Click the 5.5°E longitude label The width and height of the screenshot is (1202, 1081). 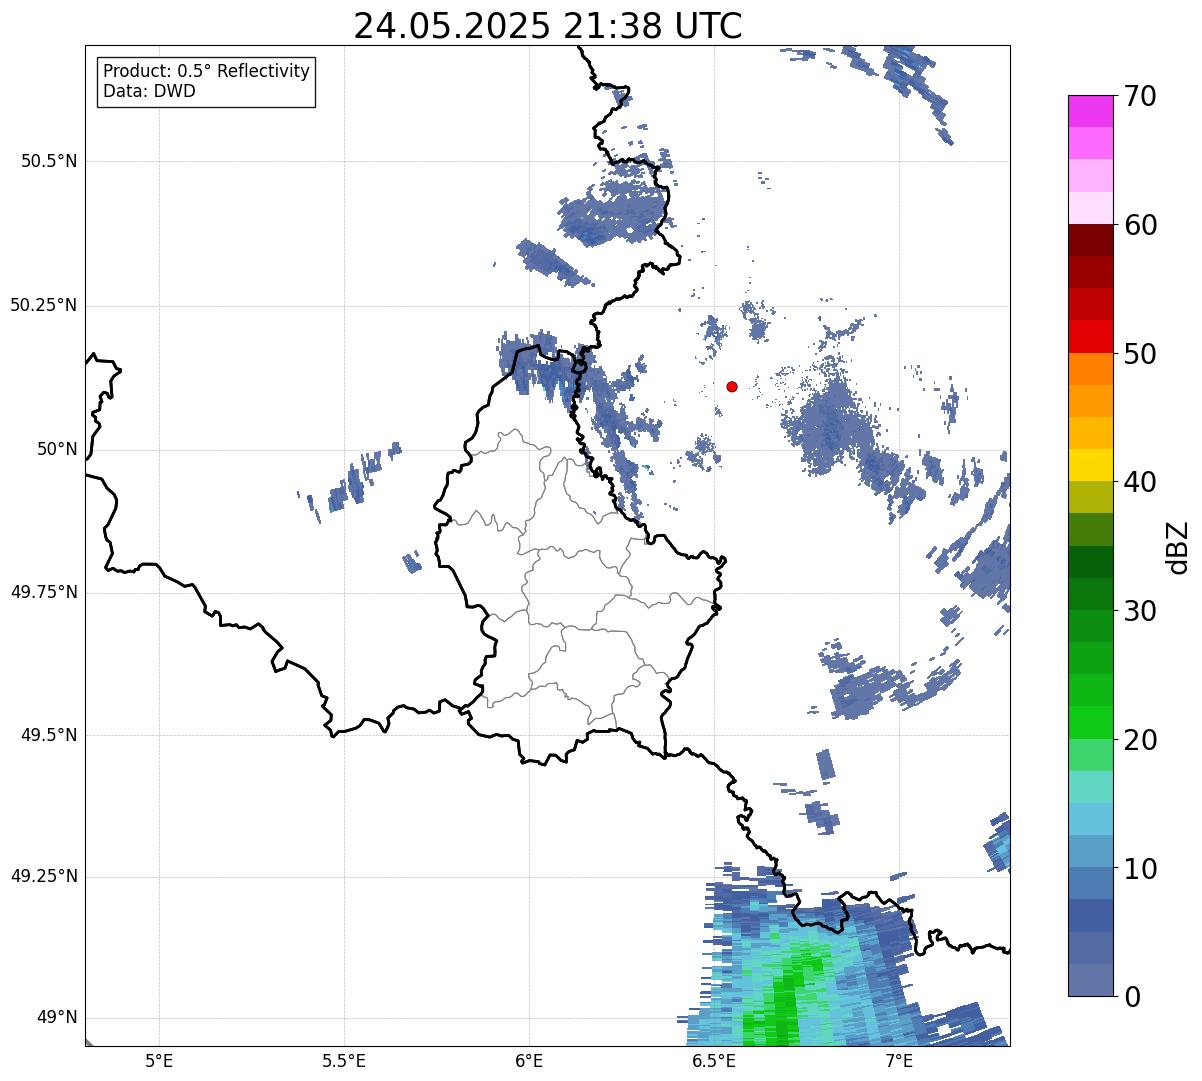[x=344, y=1060]
